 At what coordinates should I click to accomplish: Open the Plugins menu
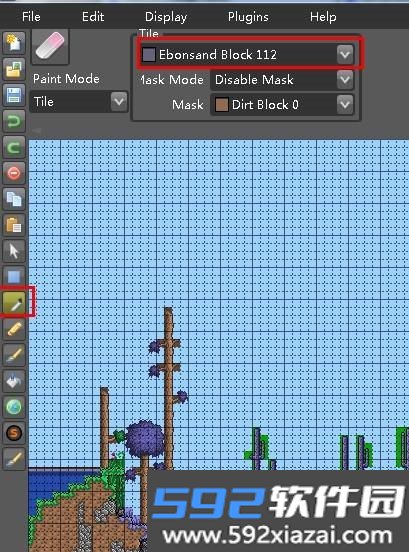pyautogui.click(x=248, y=17)
